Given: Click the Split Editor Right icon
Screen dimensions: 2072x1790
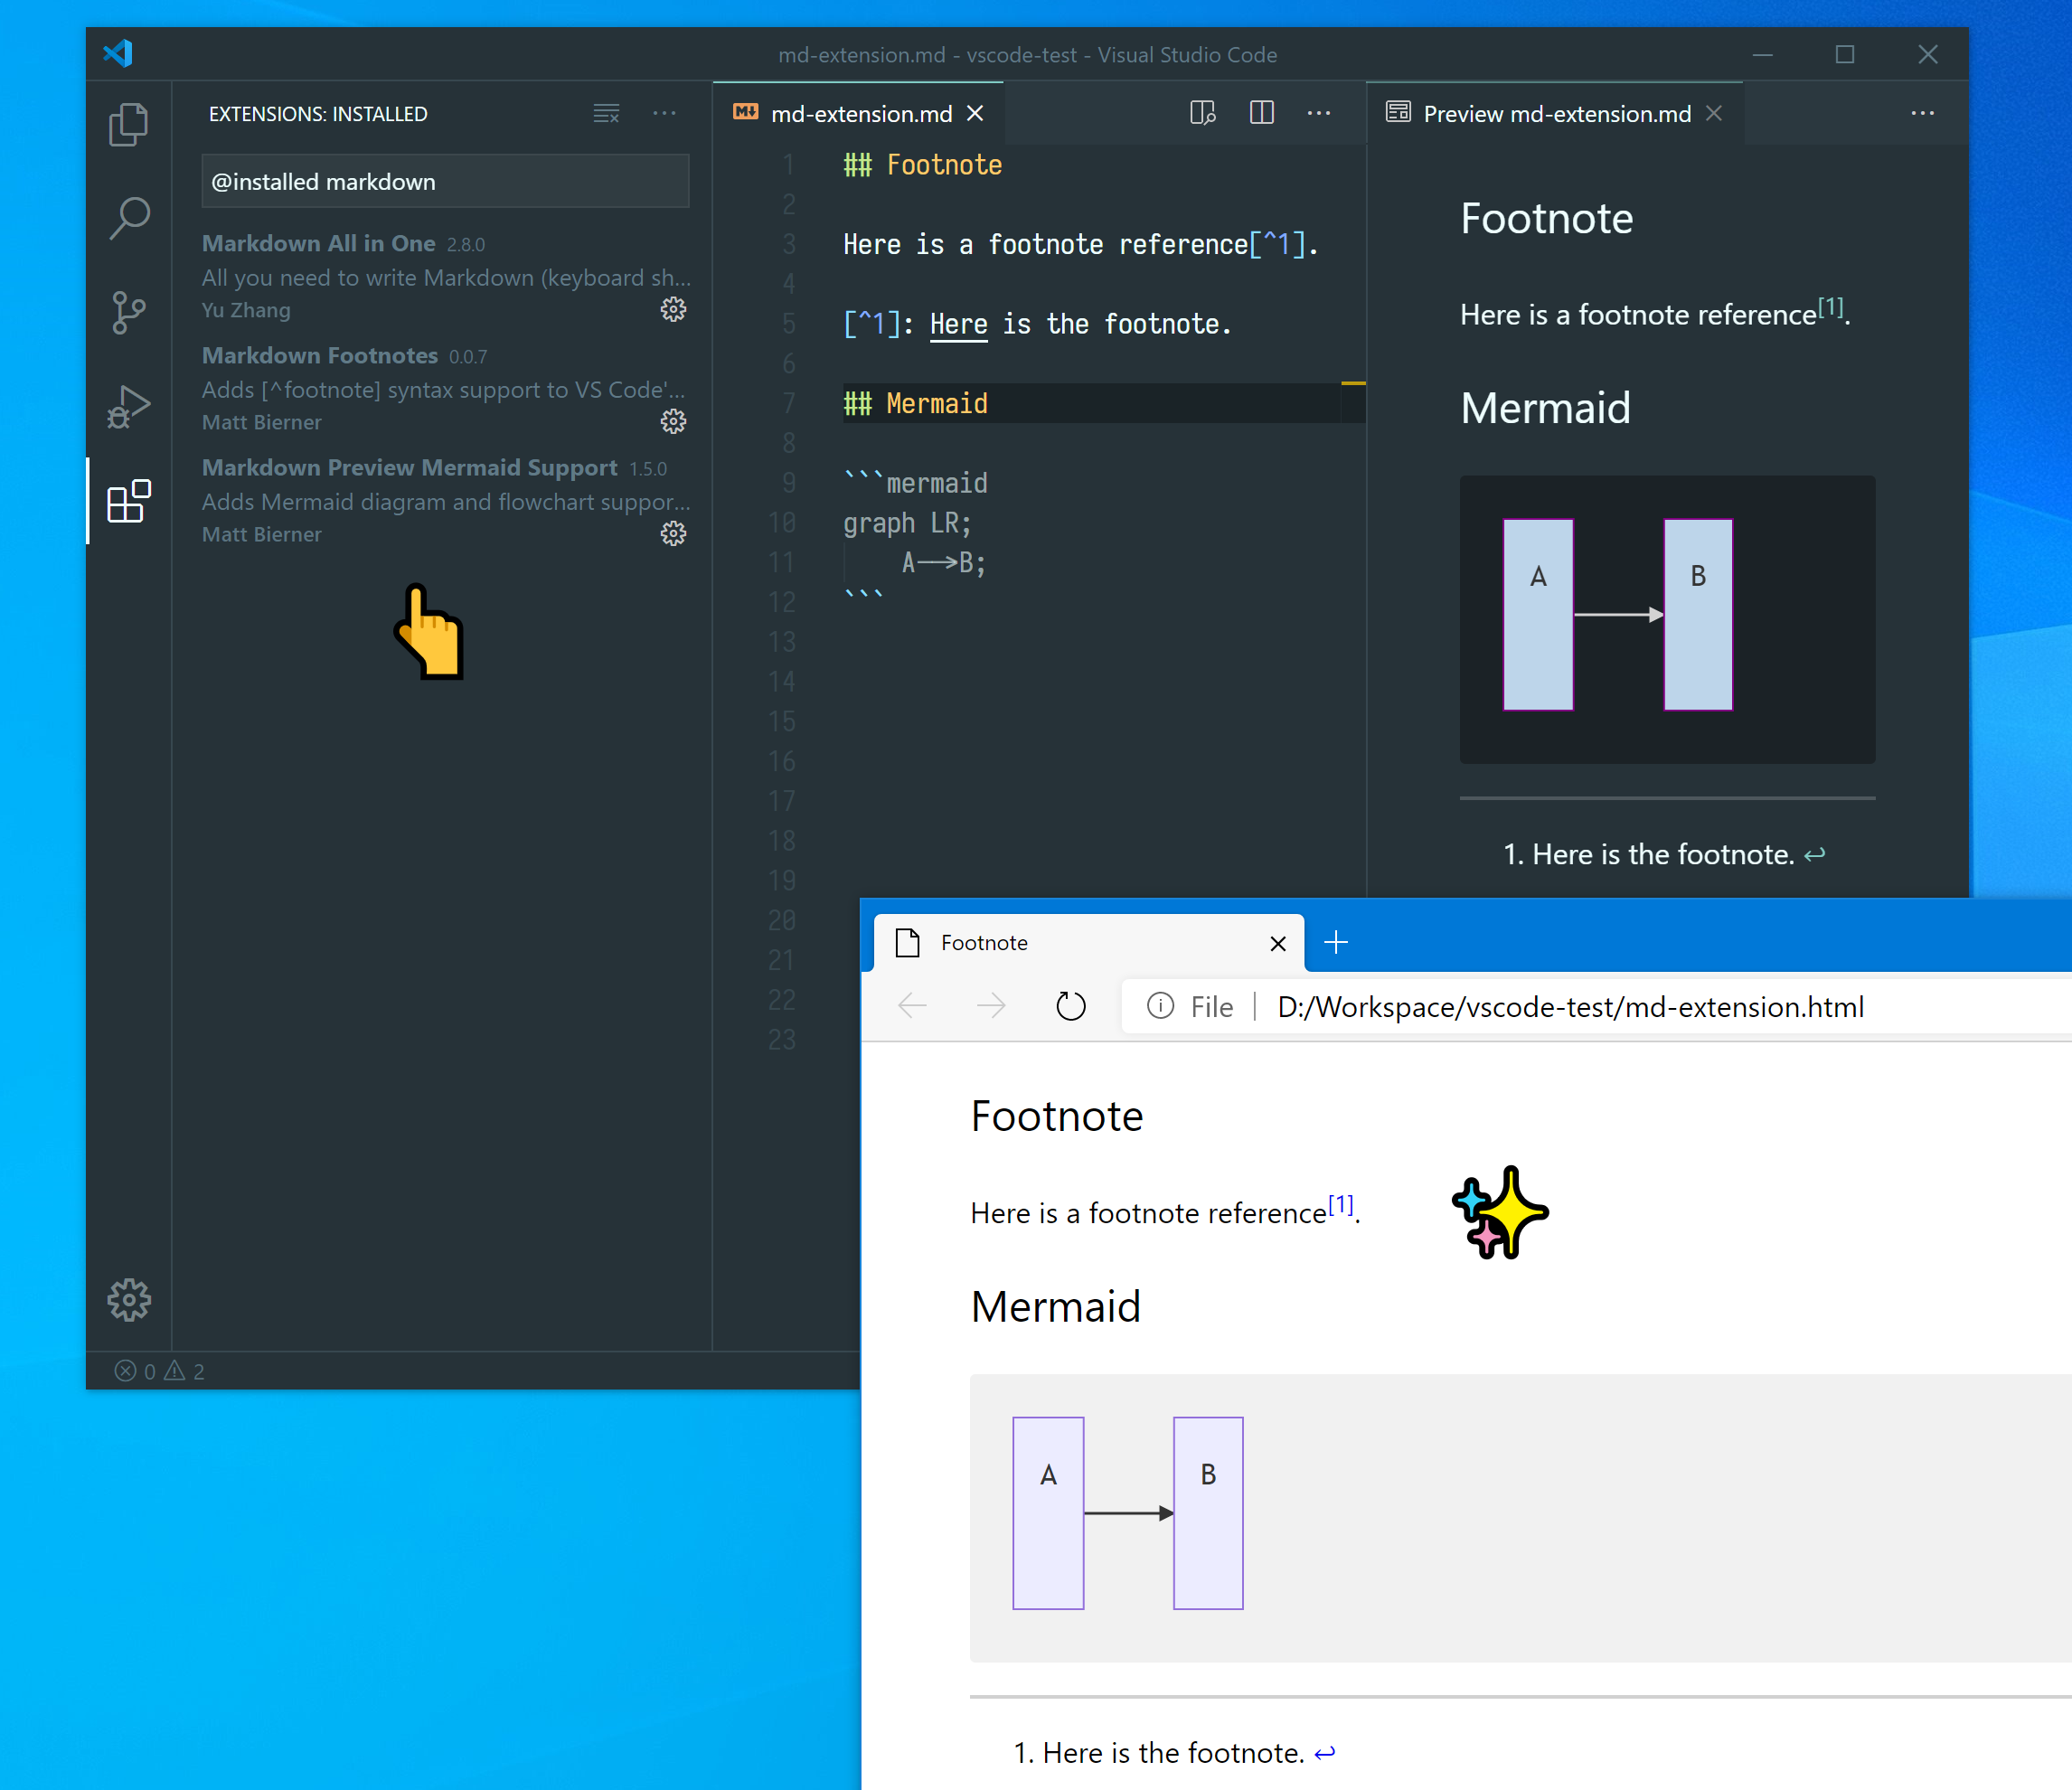Looking at the screenshot, I should click(x=1261, y=113).
